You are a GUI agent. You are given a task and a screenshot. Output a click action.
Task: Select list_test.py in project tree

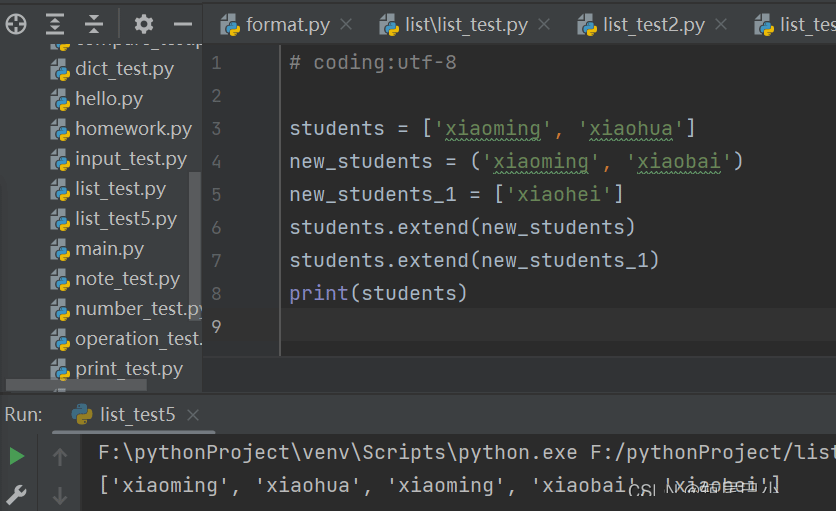120,189
